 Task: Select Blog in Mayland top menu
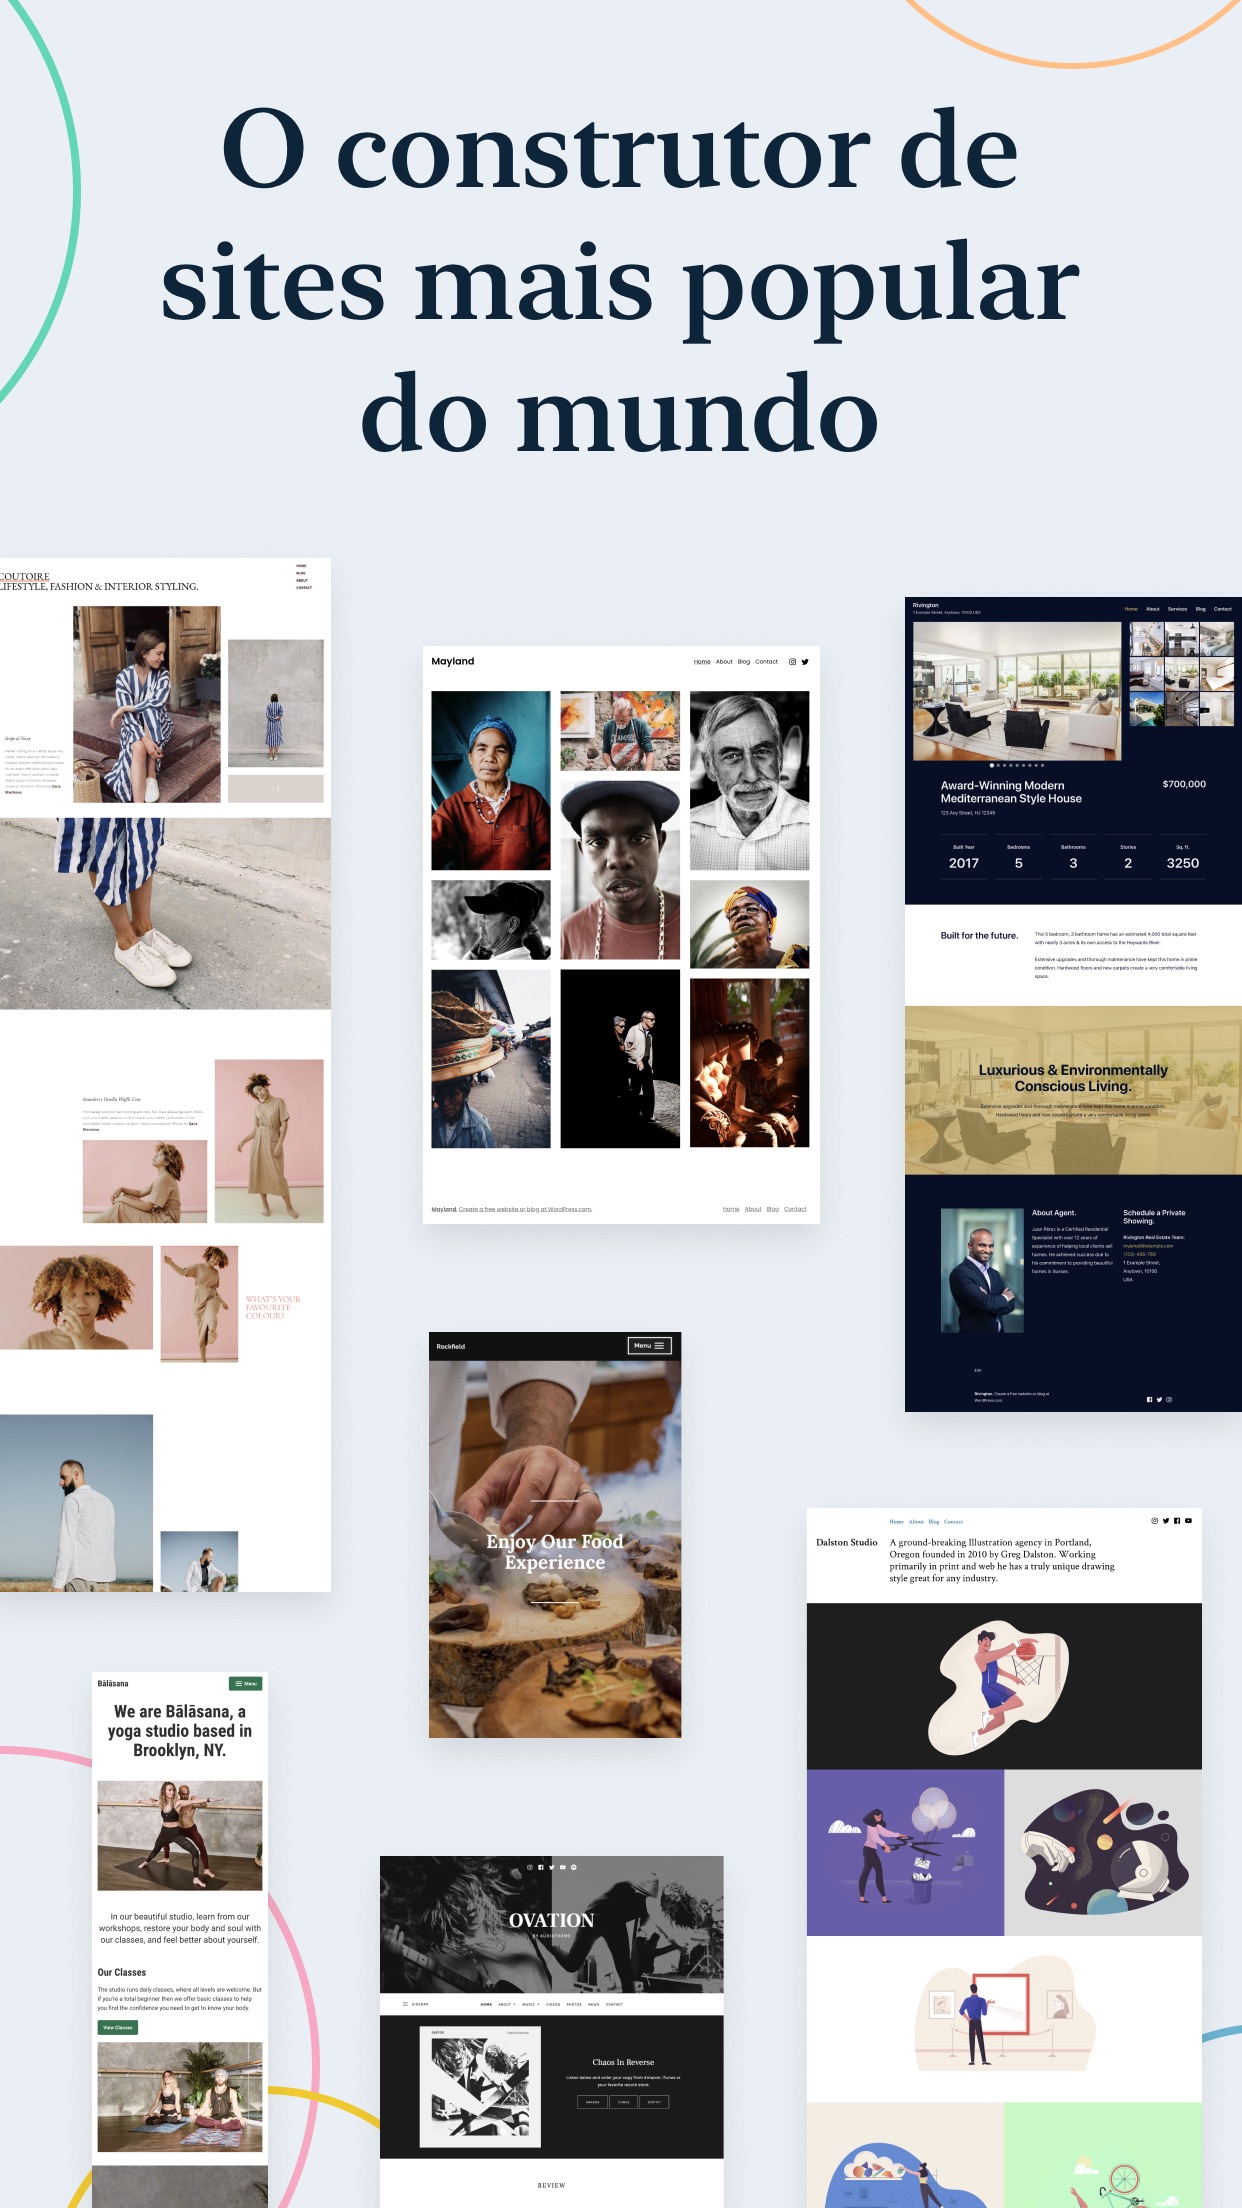coord(744,662)
